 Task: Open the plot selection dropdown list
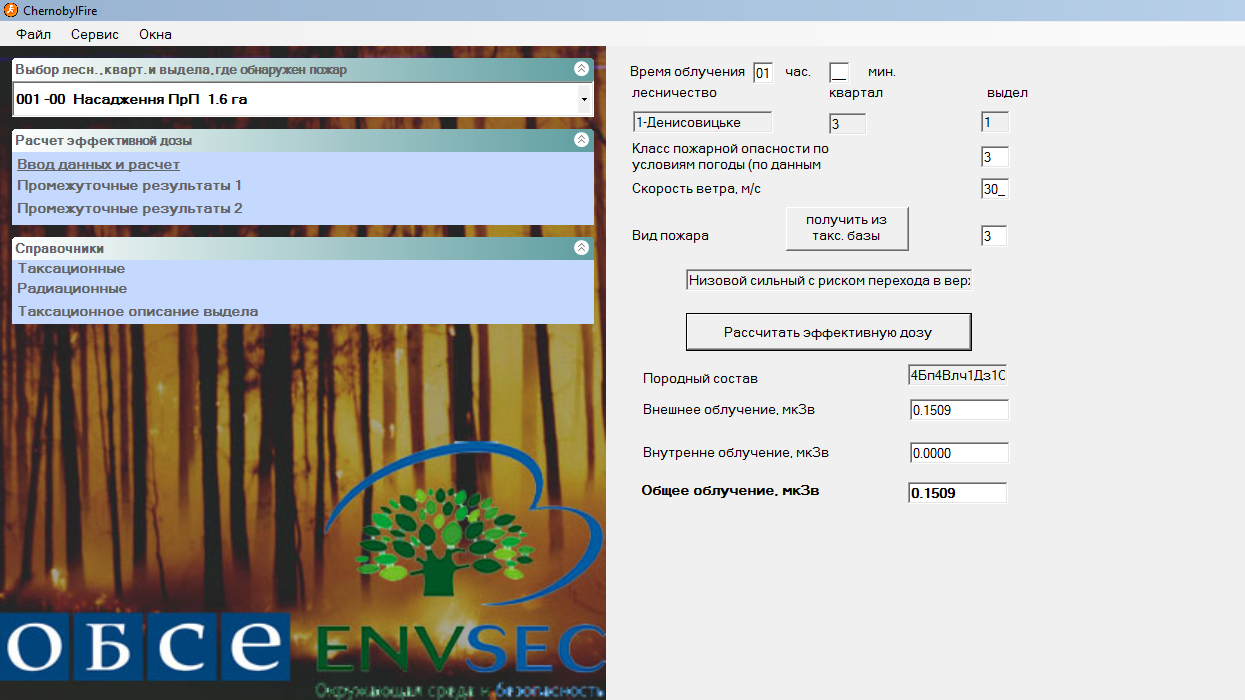(x=583, y=100)
